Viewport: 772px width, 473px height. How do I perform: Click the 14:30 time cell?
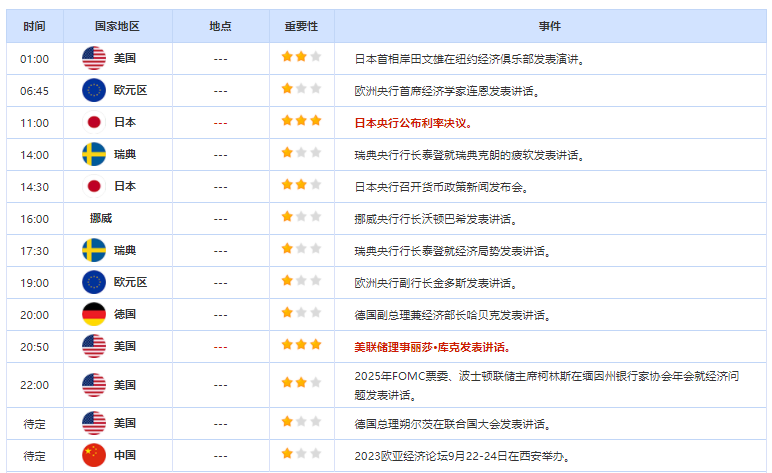(x=34, y=187)
